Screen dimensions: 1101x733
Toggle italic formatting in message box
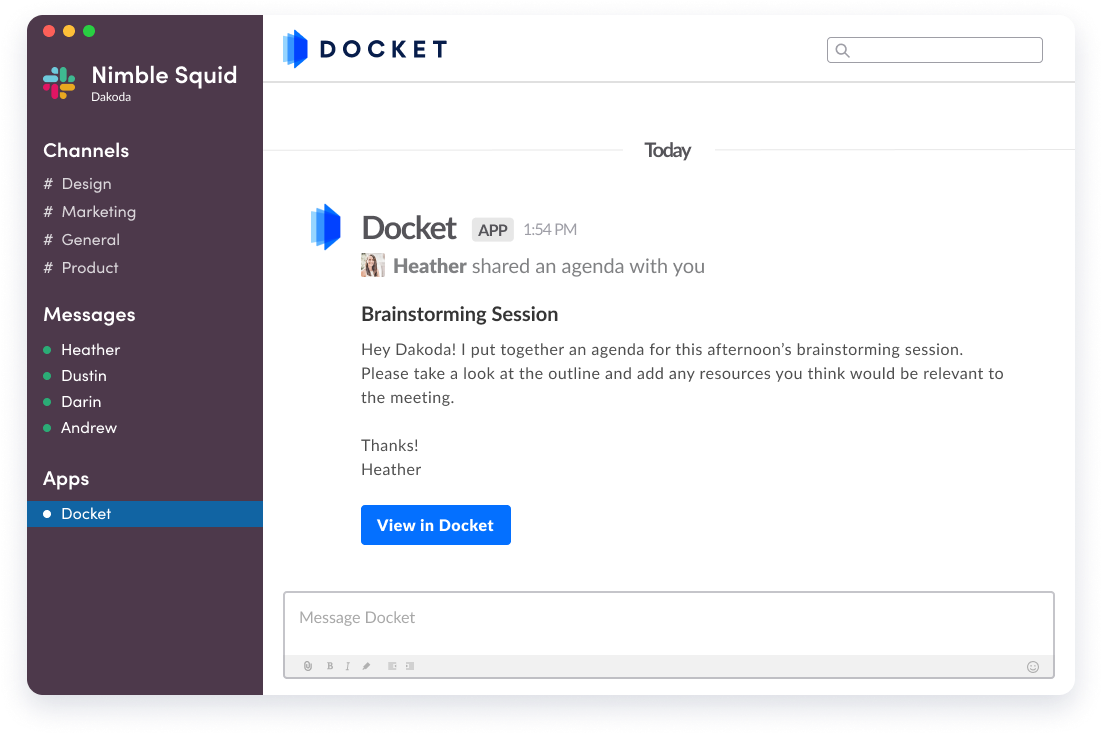[348, 666]
